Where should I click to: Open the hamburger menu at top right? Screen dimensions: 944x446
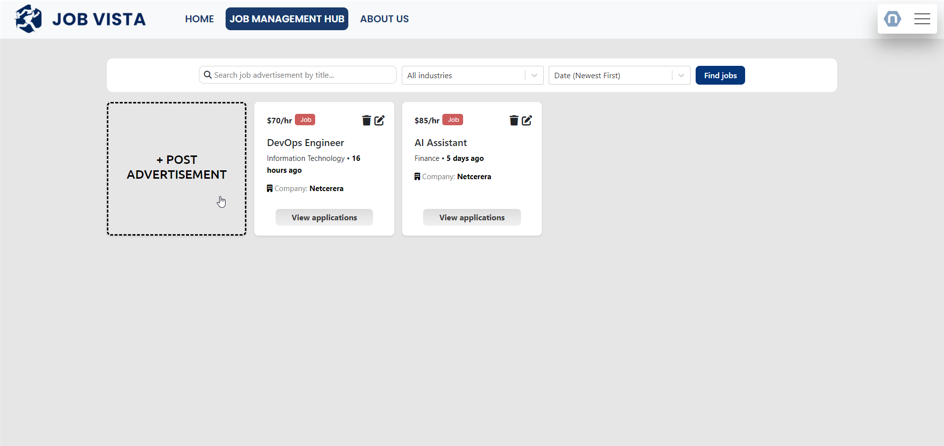click(922, 19)
